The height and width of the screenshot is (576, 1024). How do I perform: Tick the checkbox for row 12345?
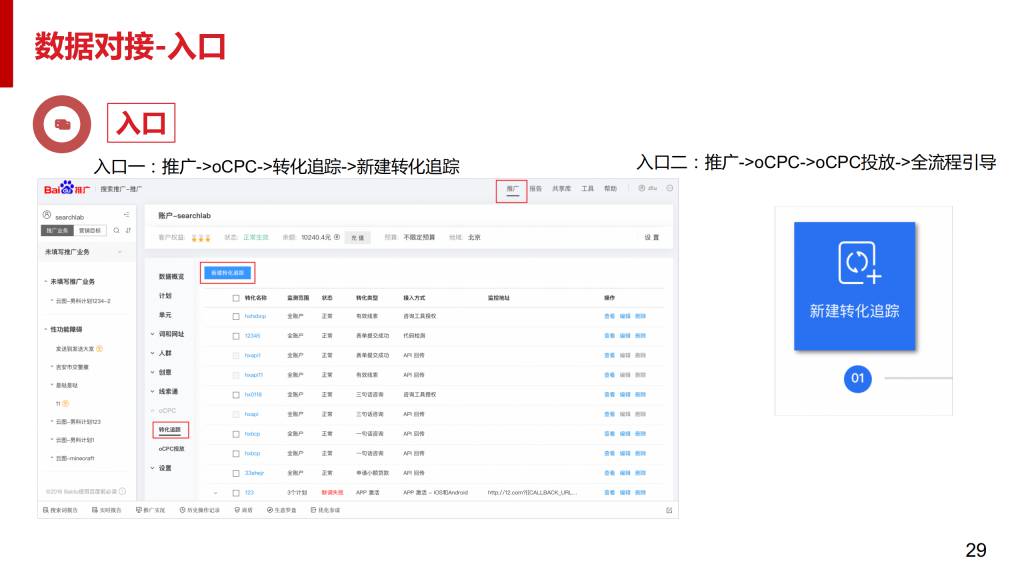tap(236, 336)
